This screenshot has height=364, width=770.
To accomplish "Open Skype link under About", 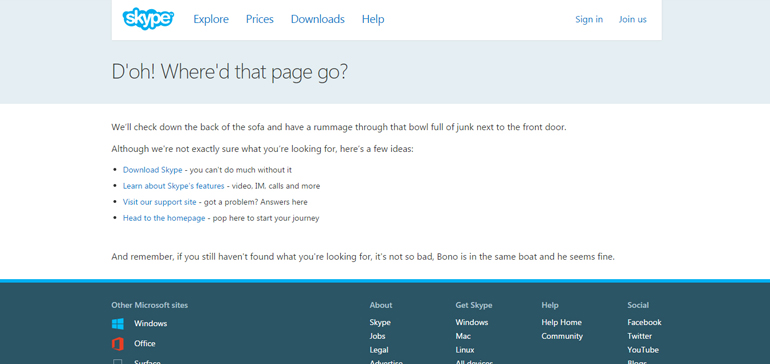I will 380,323.
